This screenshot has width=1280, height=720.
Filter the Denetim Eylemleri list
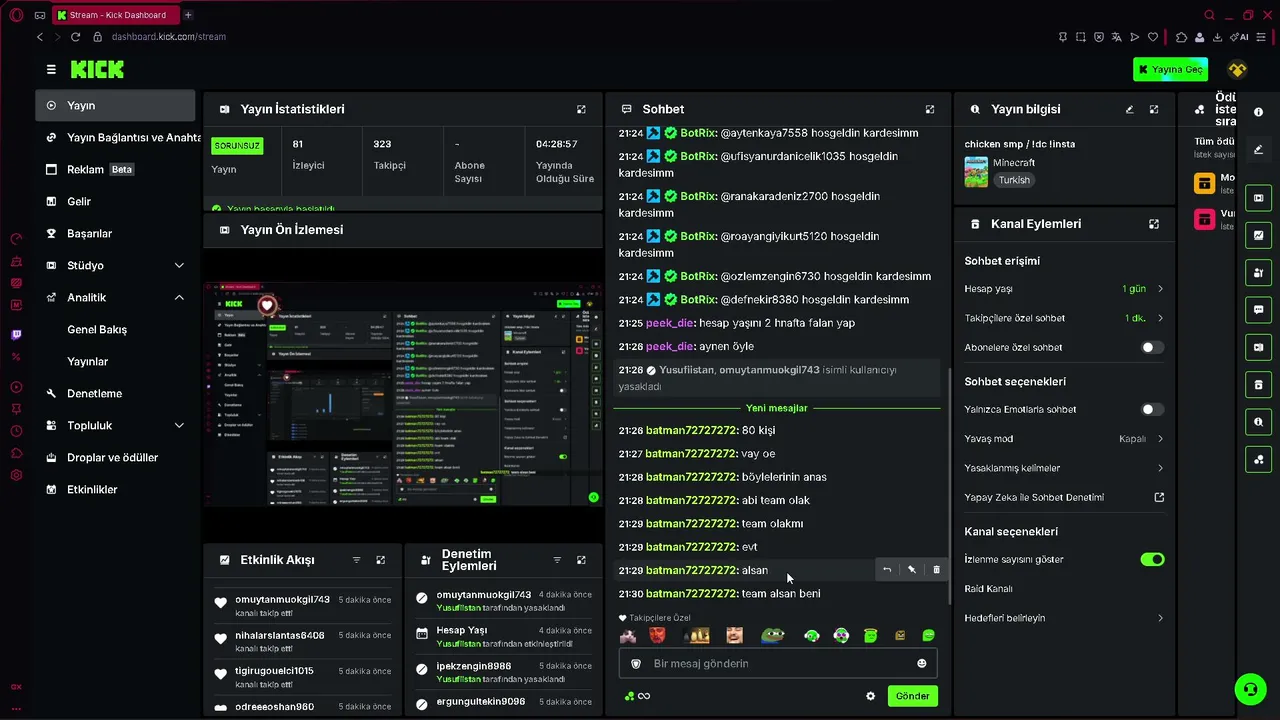[557, 560]
